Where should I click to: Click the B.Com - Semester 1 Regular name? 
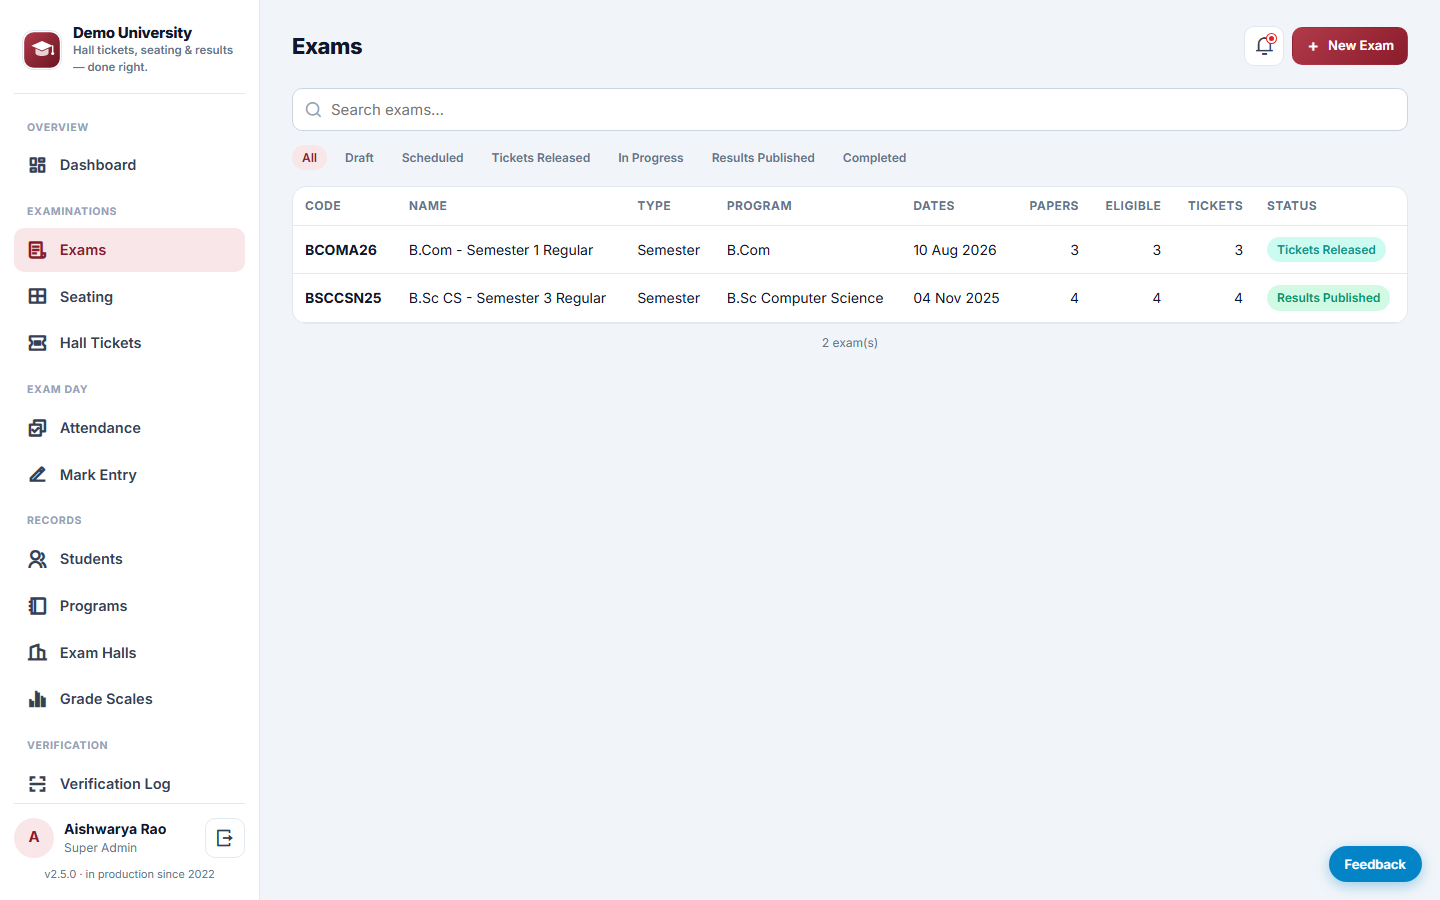point(501,250)
